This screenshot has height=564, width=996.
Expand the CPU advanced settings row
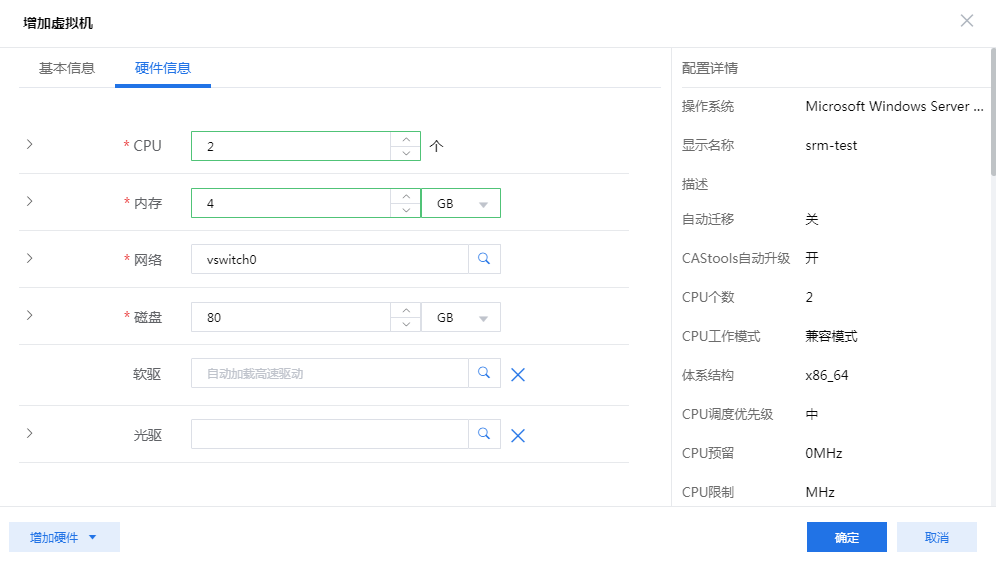(x=29, y=144)
